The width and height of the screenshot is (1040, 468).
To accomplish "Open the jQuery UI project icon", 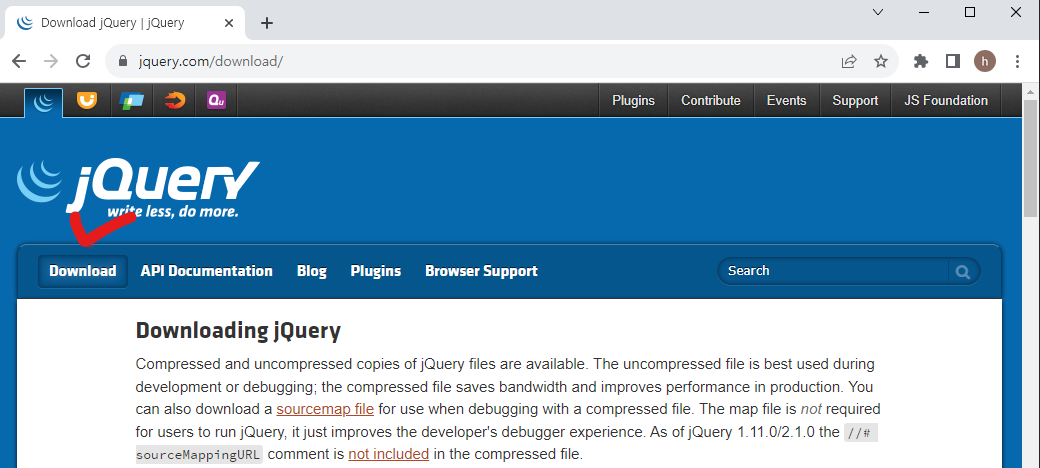I will (87, 100).
